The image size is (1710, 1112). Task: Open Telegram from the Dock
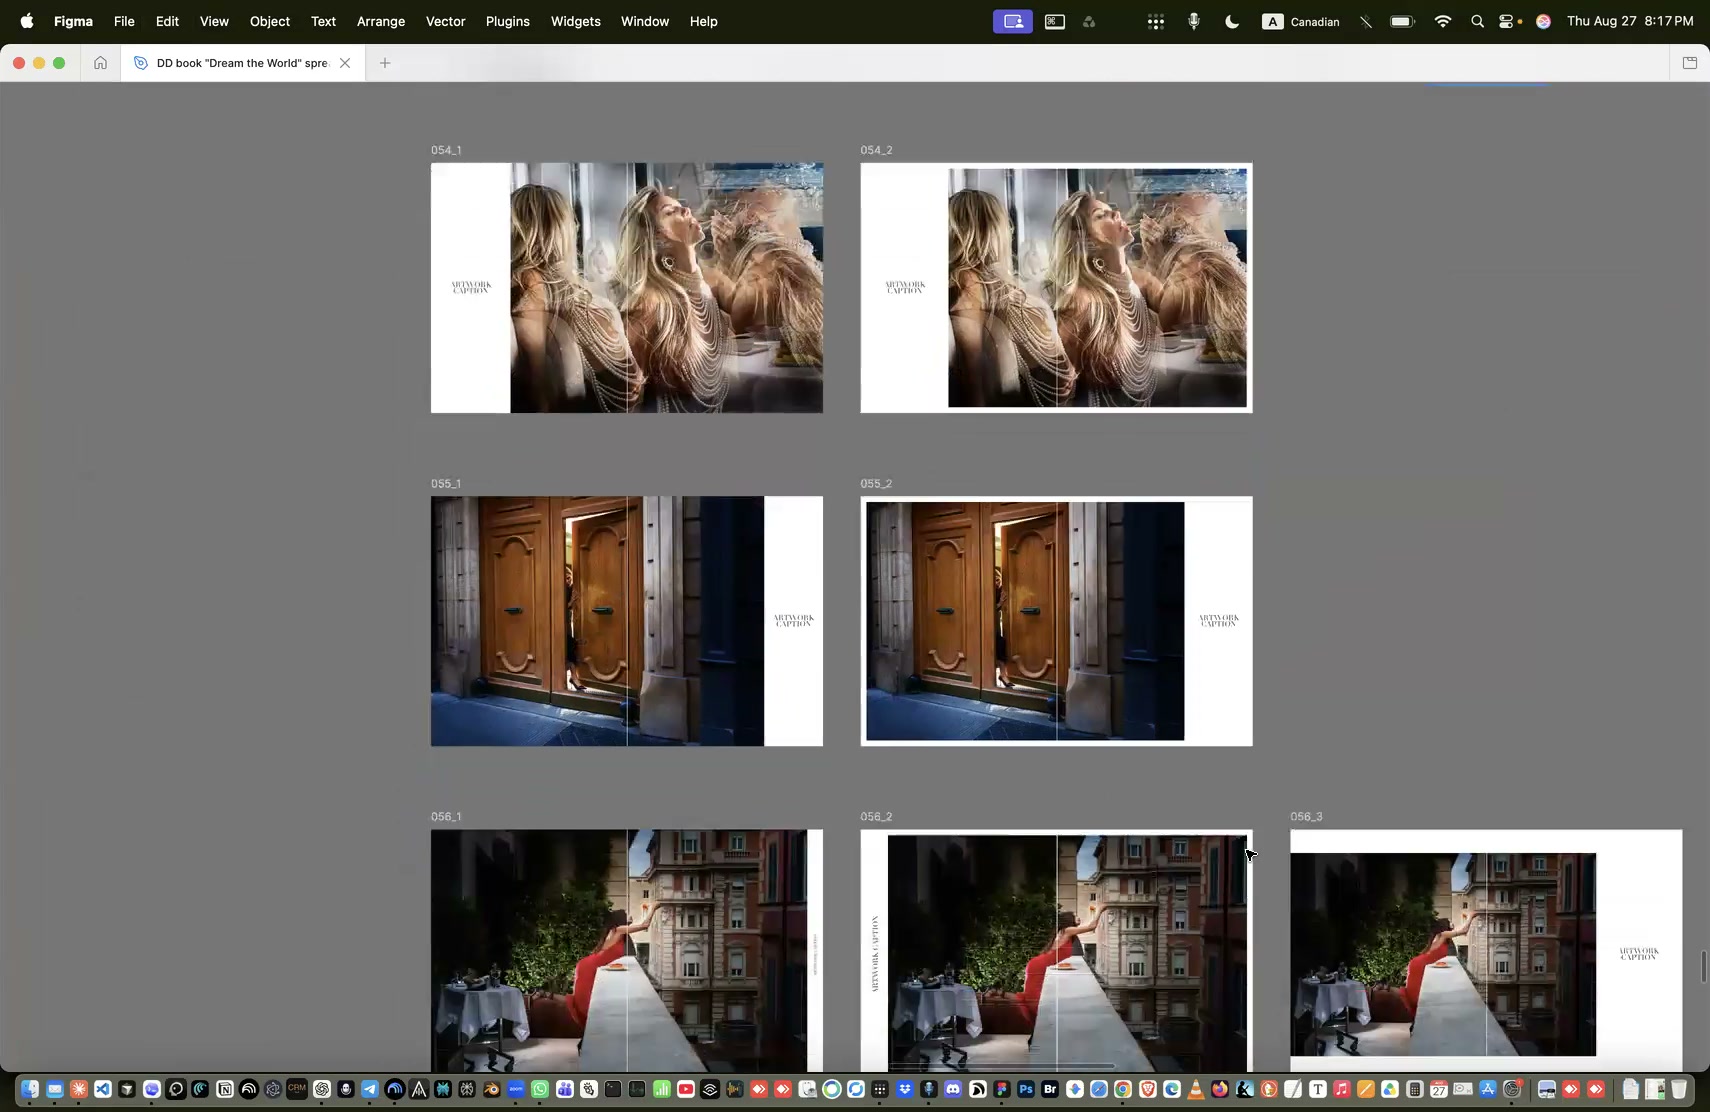tap(370, 1089)
